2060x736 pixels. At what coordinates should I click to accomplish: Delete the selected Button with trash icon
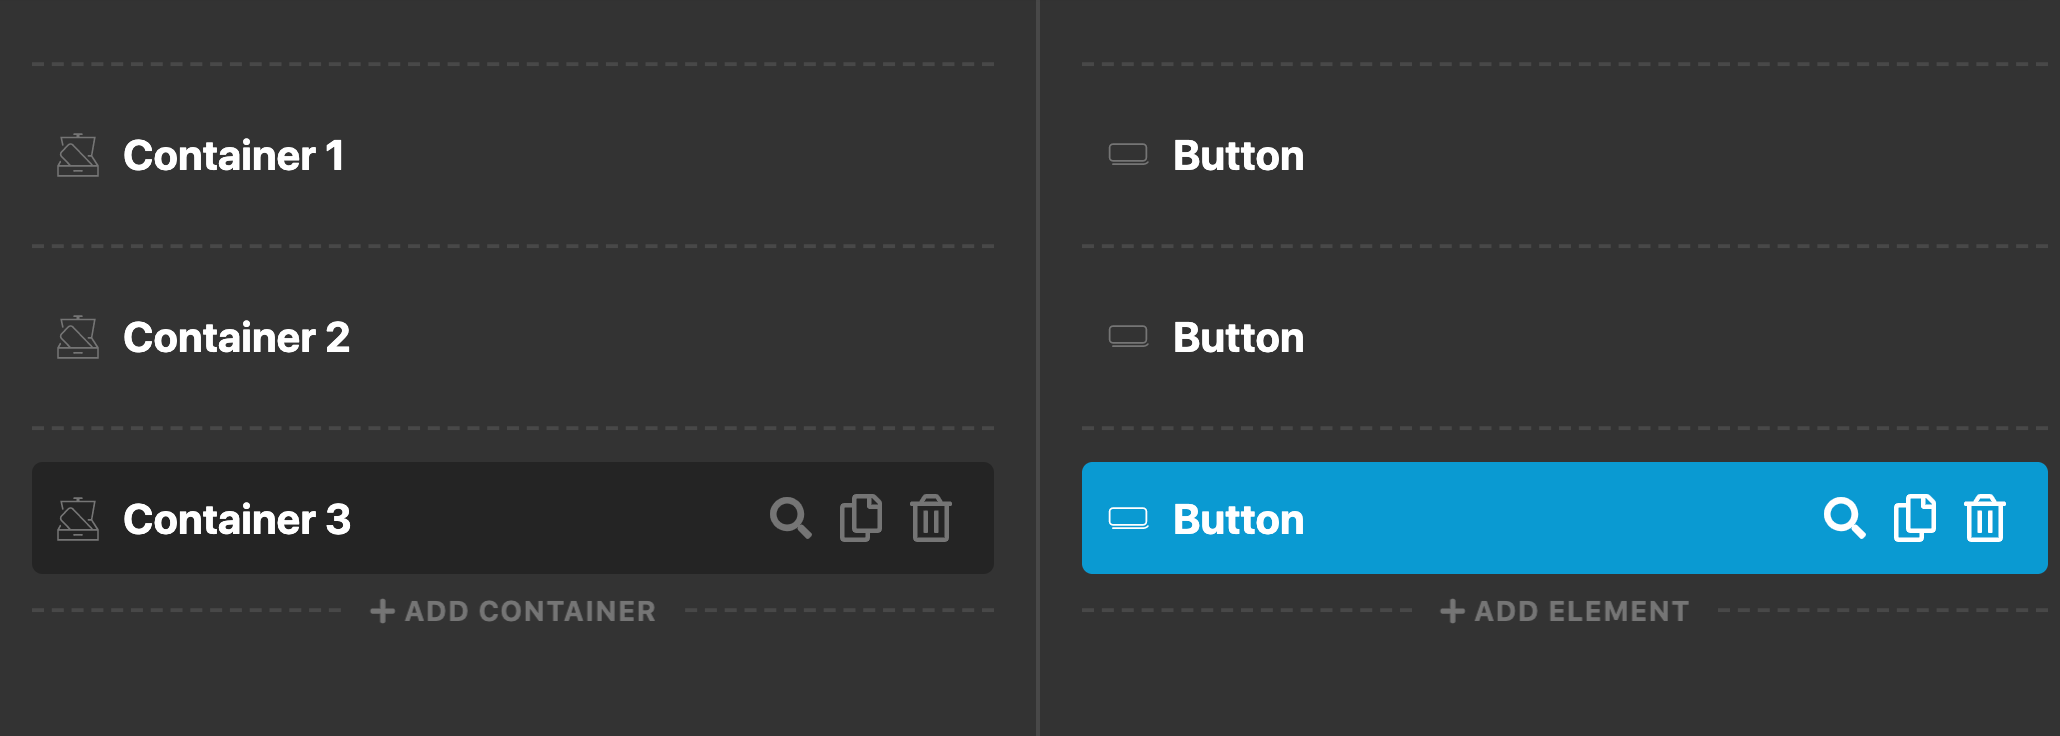(x=1985, y=518)
